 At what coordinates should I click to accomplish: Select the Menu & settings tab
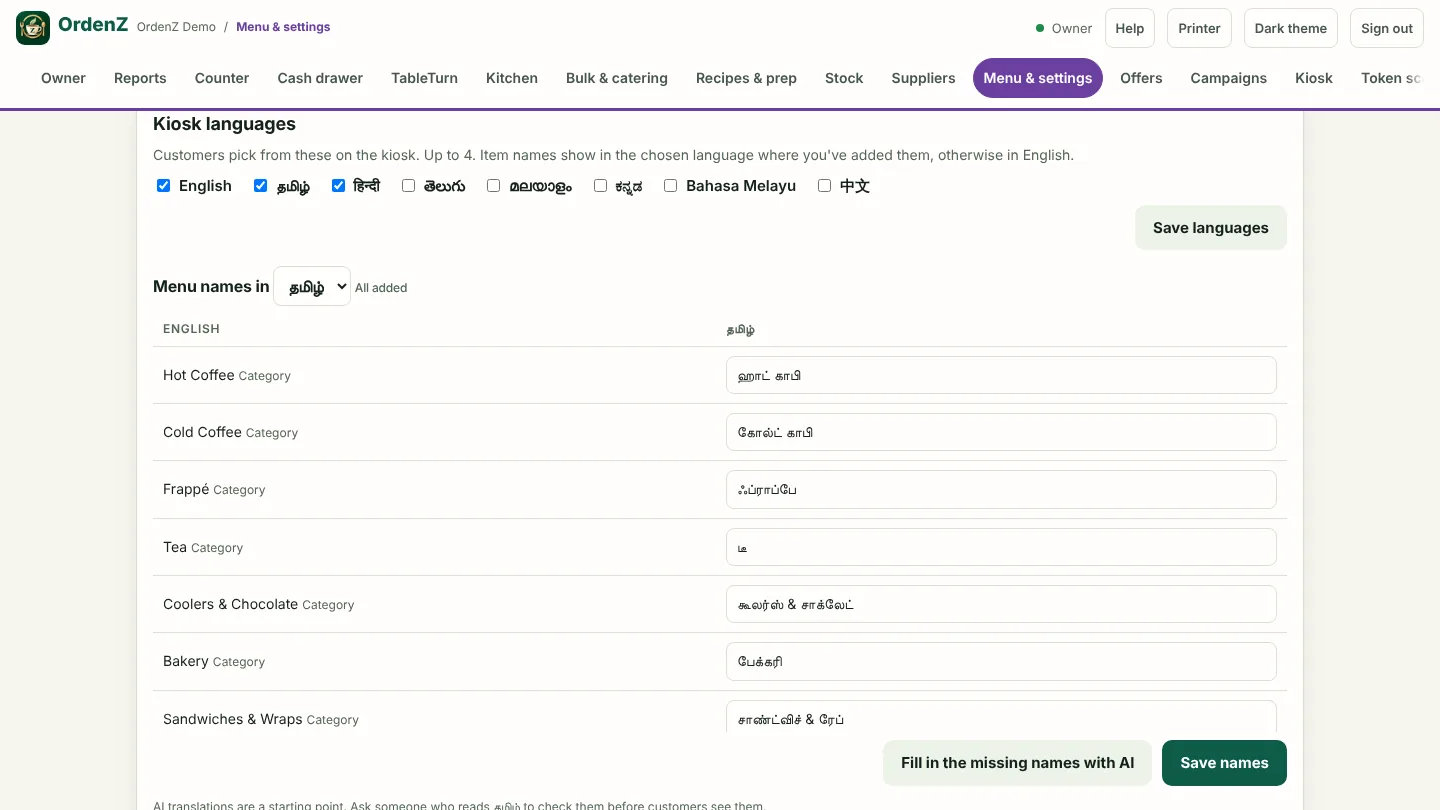click(x=1038, y=78)
